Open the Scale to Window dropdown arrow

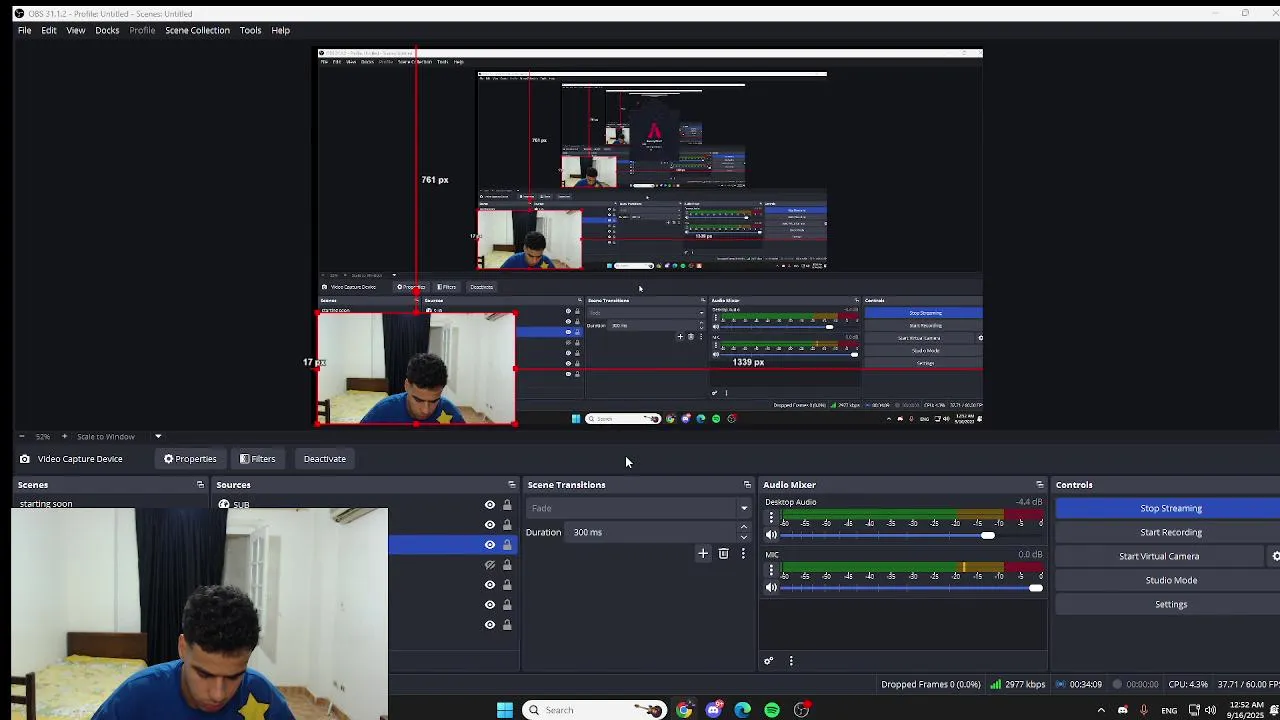(x=157, y=437)
